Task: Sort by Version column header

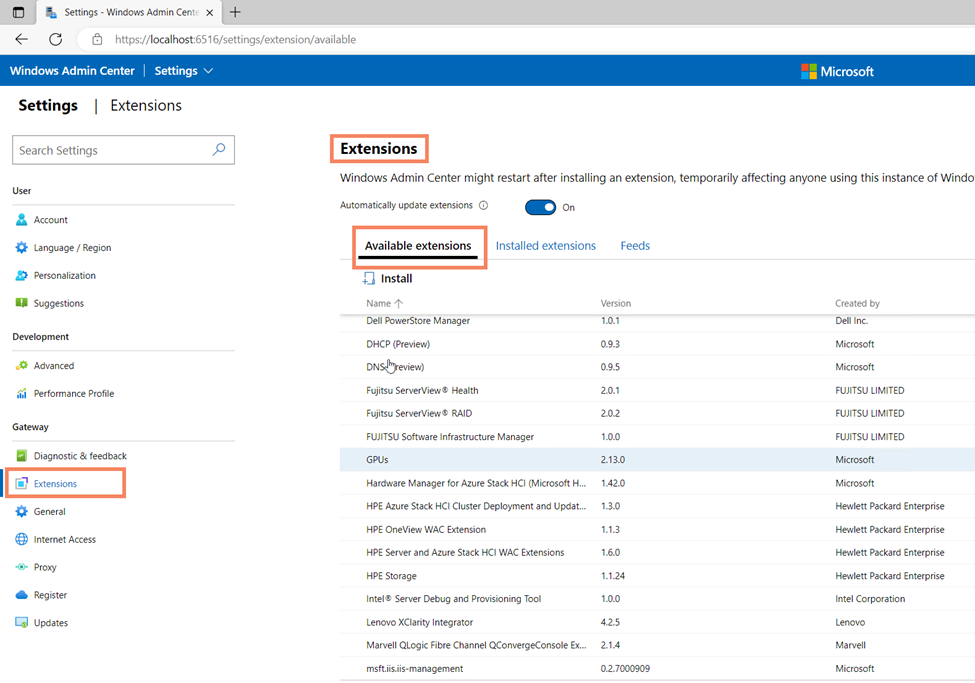Action: pos(616,304)
